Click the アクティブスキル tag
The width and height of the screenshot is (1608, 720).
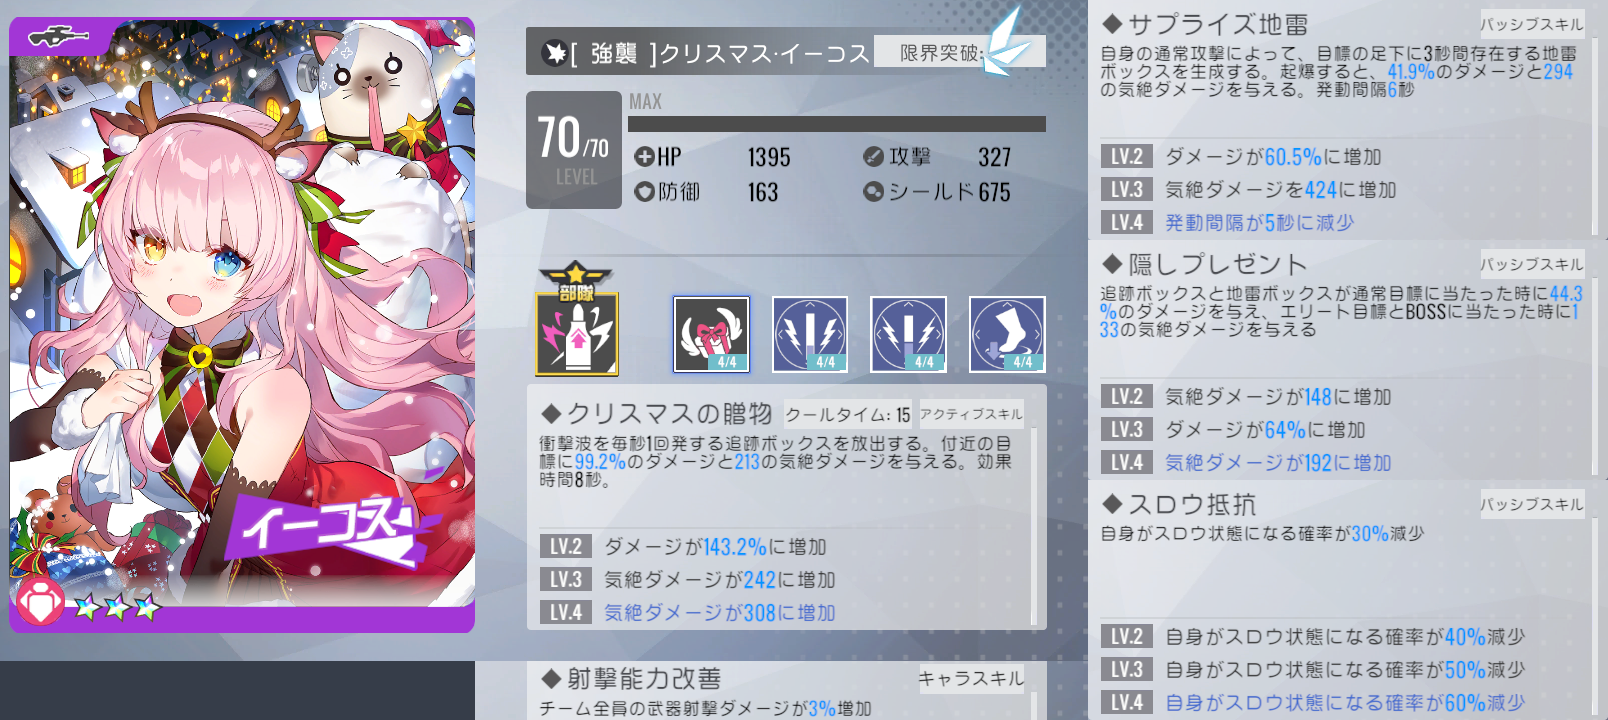[x=971, y=414]
